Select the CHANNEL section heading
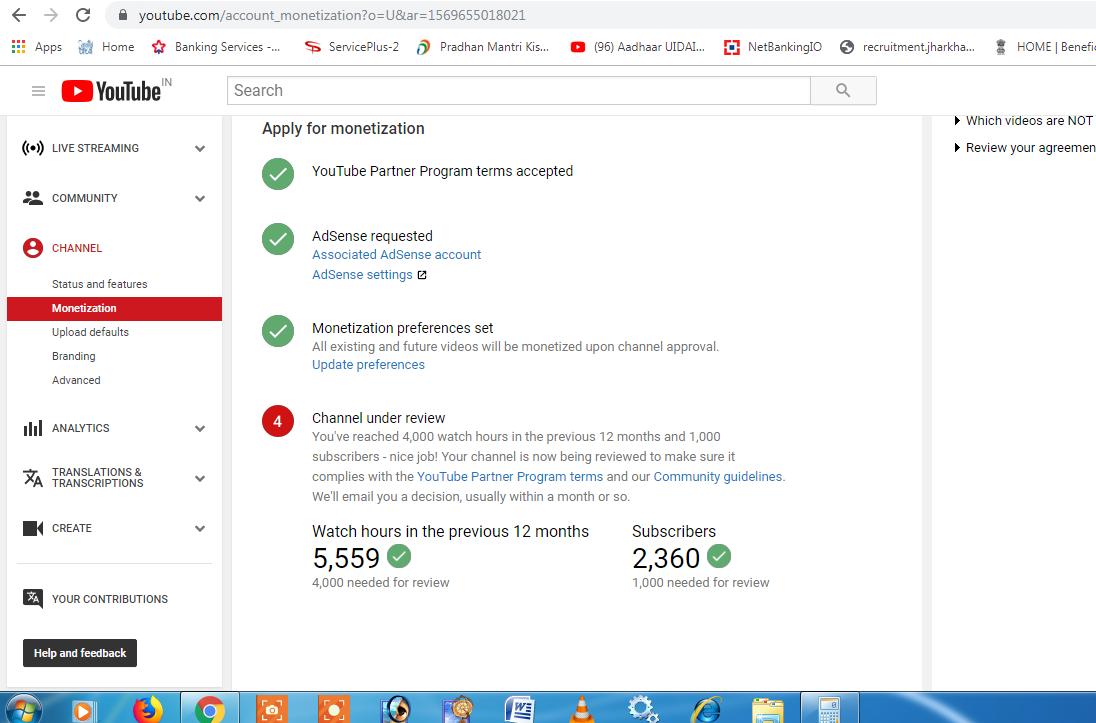This screenshot has width=1096, height=723. coord(77,248)
